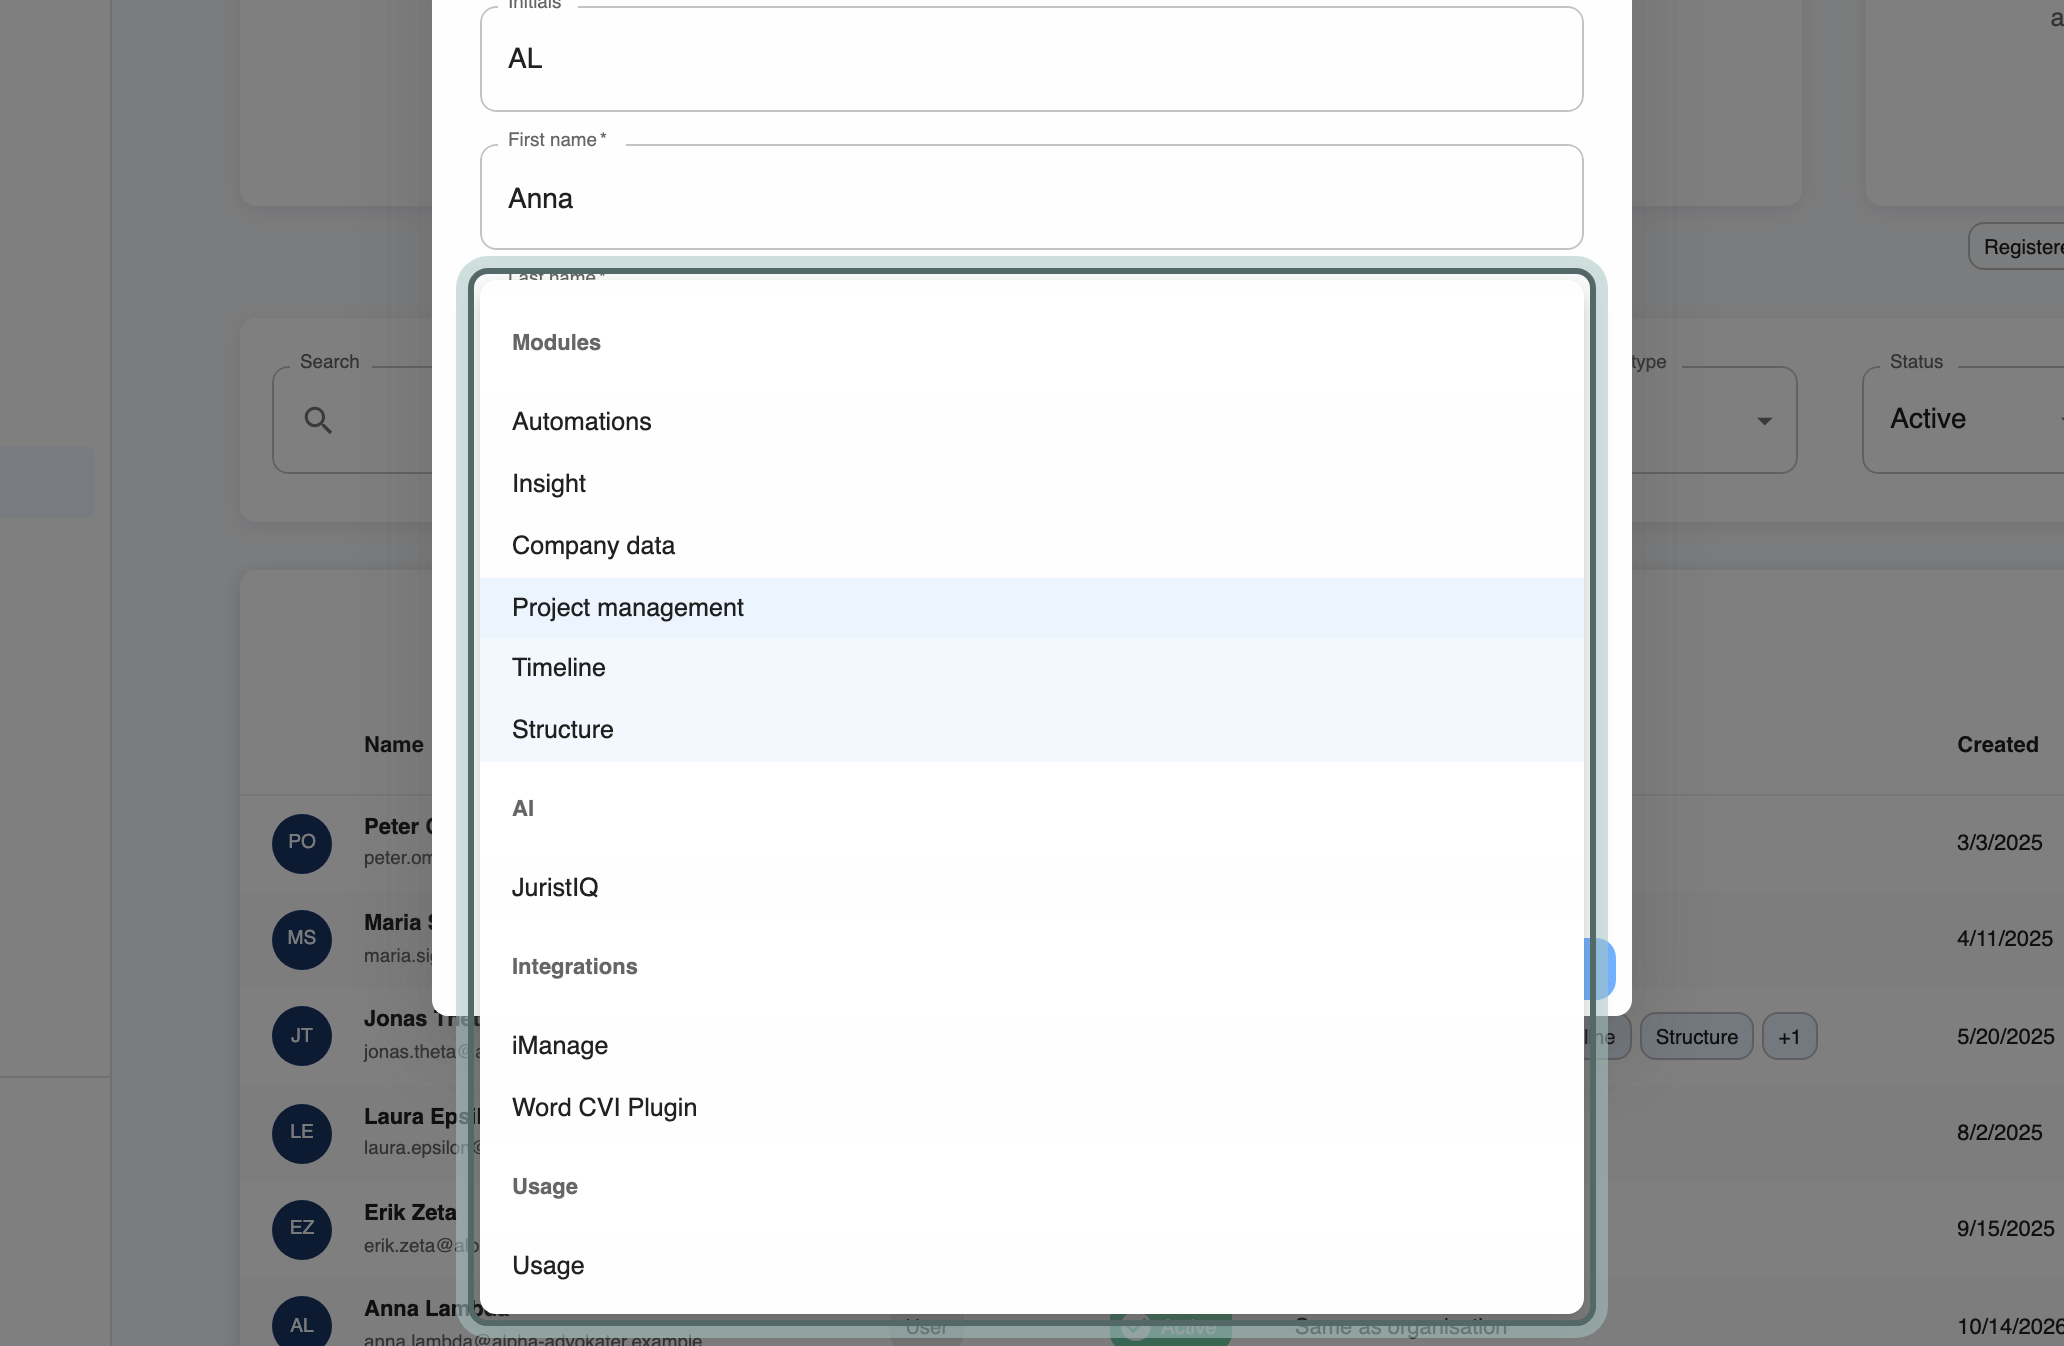
Task: Sort by the Created column header
Action: pyautogui.click(x=1997, y=745)
